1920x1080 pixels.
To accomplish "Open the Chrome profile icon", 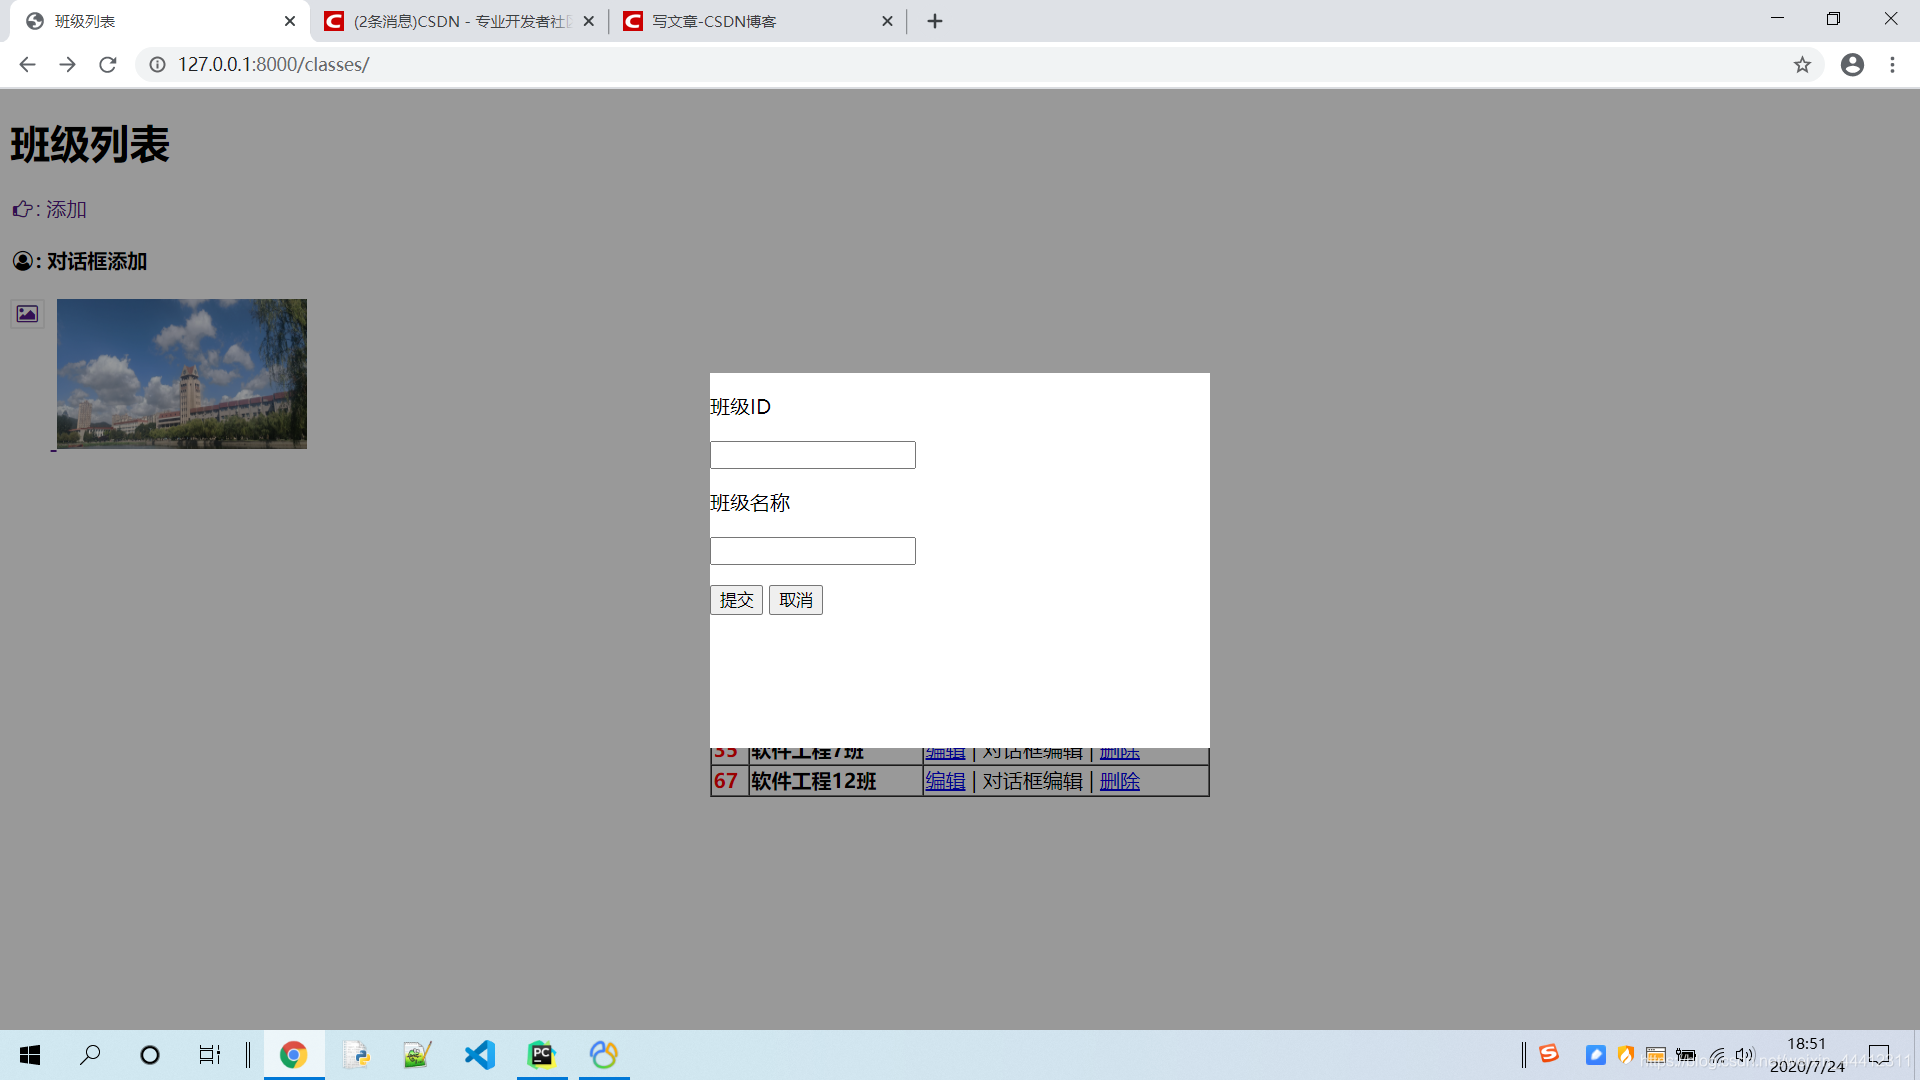I will coord(1852,65).
